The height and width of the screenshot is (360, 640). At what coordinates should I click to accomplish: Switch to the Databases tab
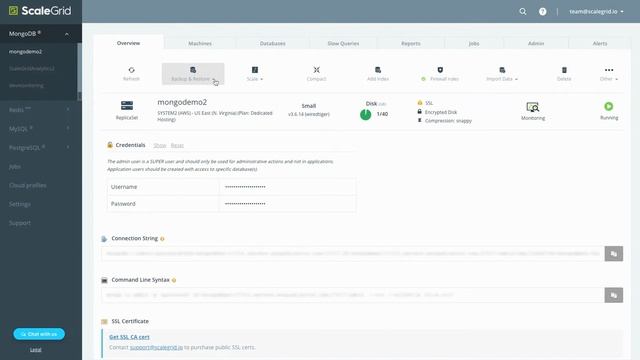(273, 43)
